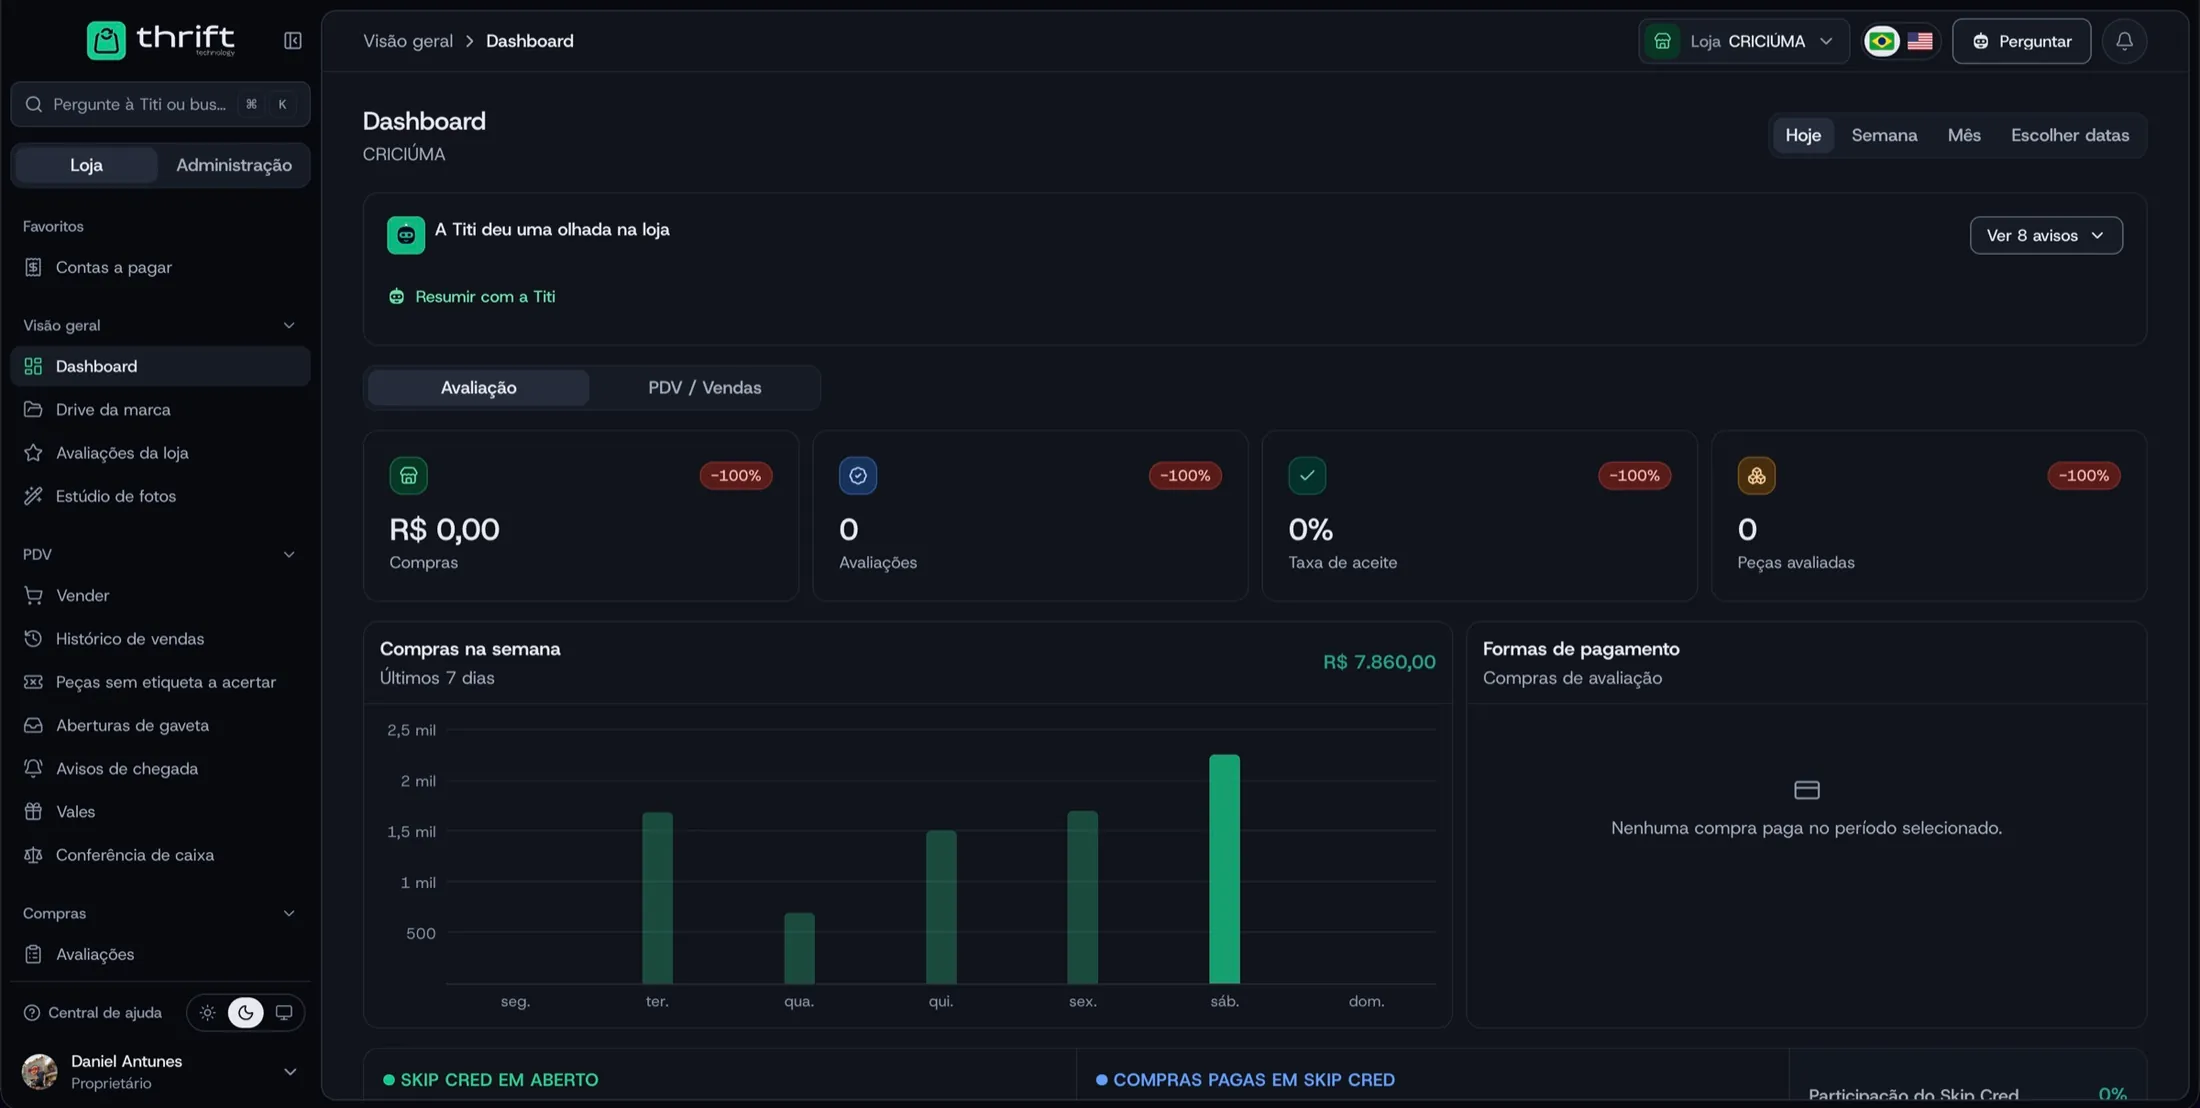Switch the sidebar to Administração
Screen dimensions: 2200x1108
tap(234, 165)
